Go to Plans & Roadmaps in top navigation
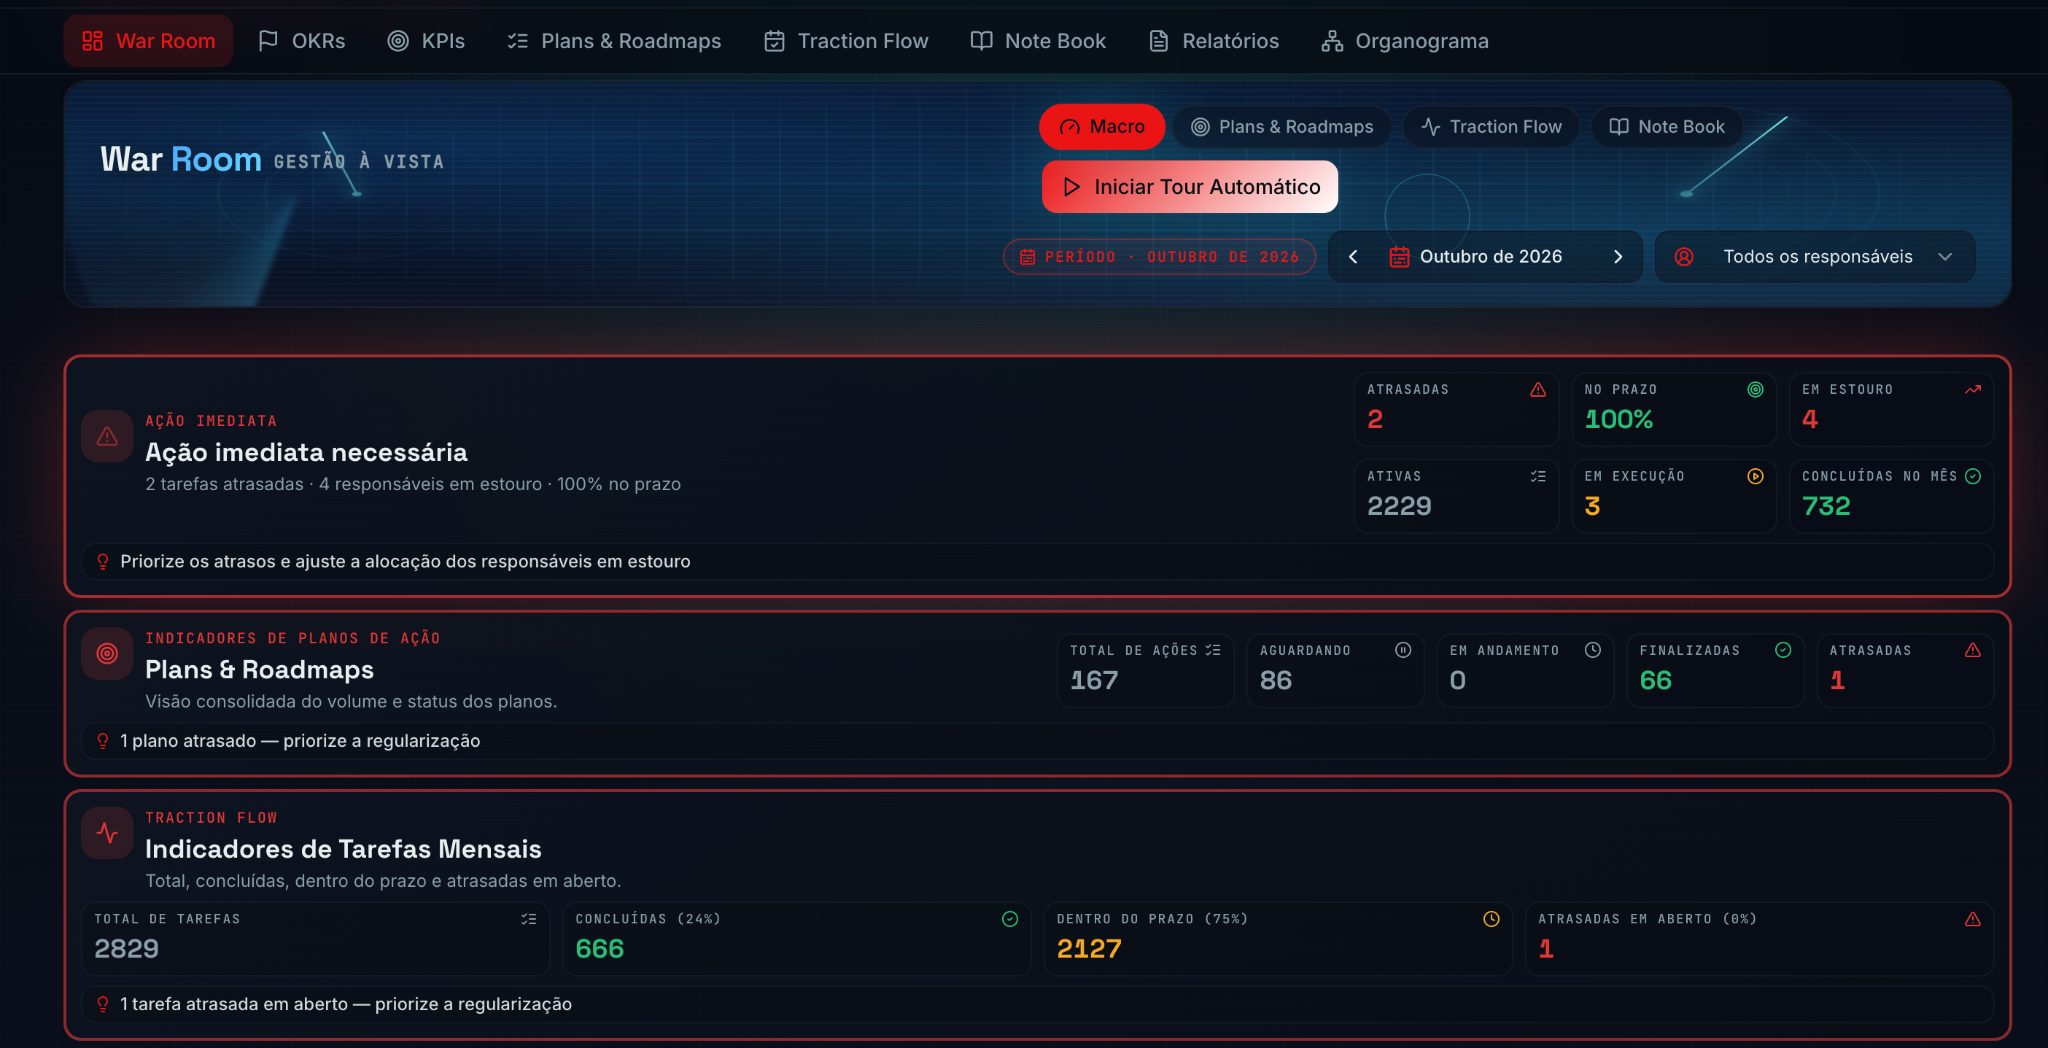Image resolution: width=2048 pixels, height=1048 pixels. 614,41
